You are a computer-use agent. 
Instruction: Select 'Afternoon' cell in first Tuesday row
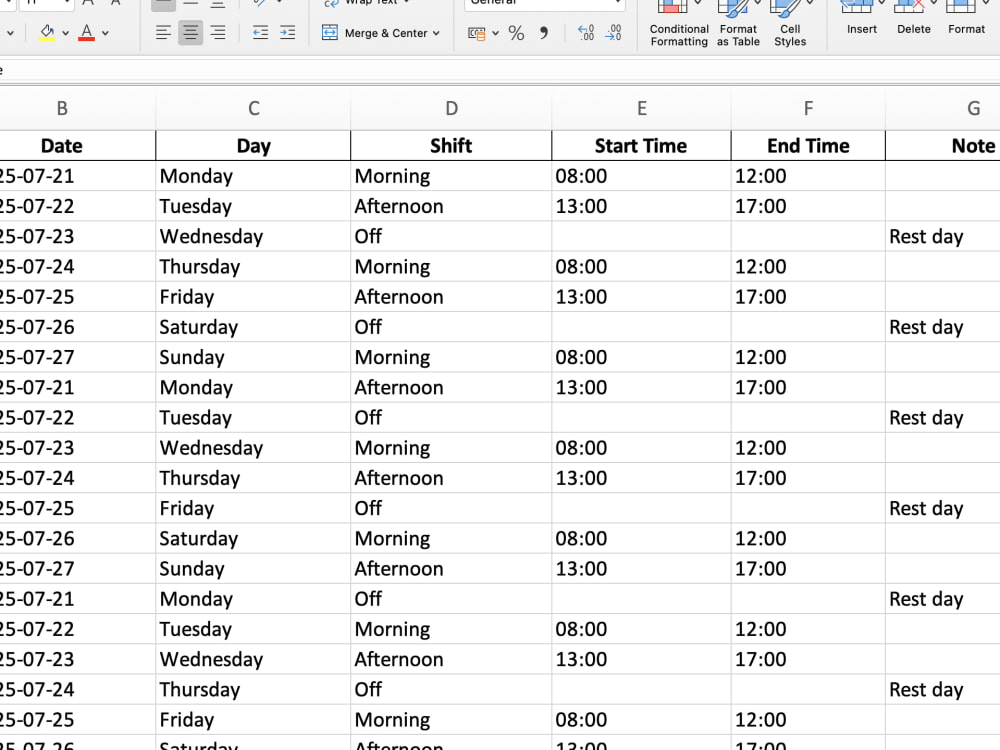pyautogui.click(x=451, y=206)
